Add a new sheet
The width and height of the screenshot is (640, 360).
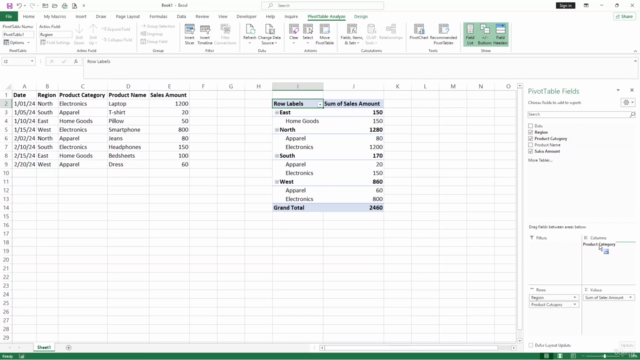pyautogui.click(x=69, y=347)
